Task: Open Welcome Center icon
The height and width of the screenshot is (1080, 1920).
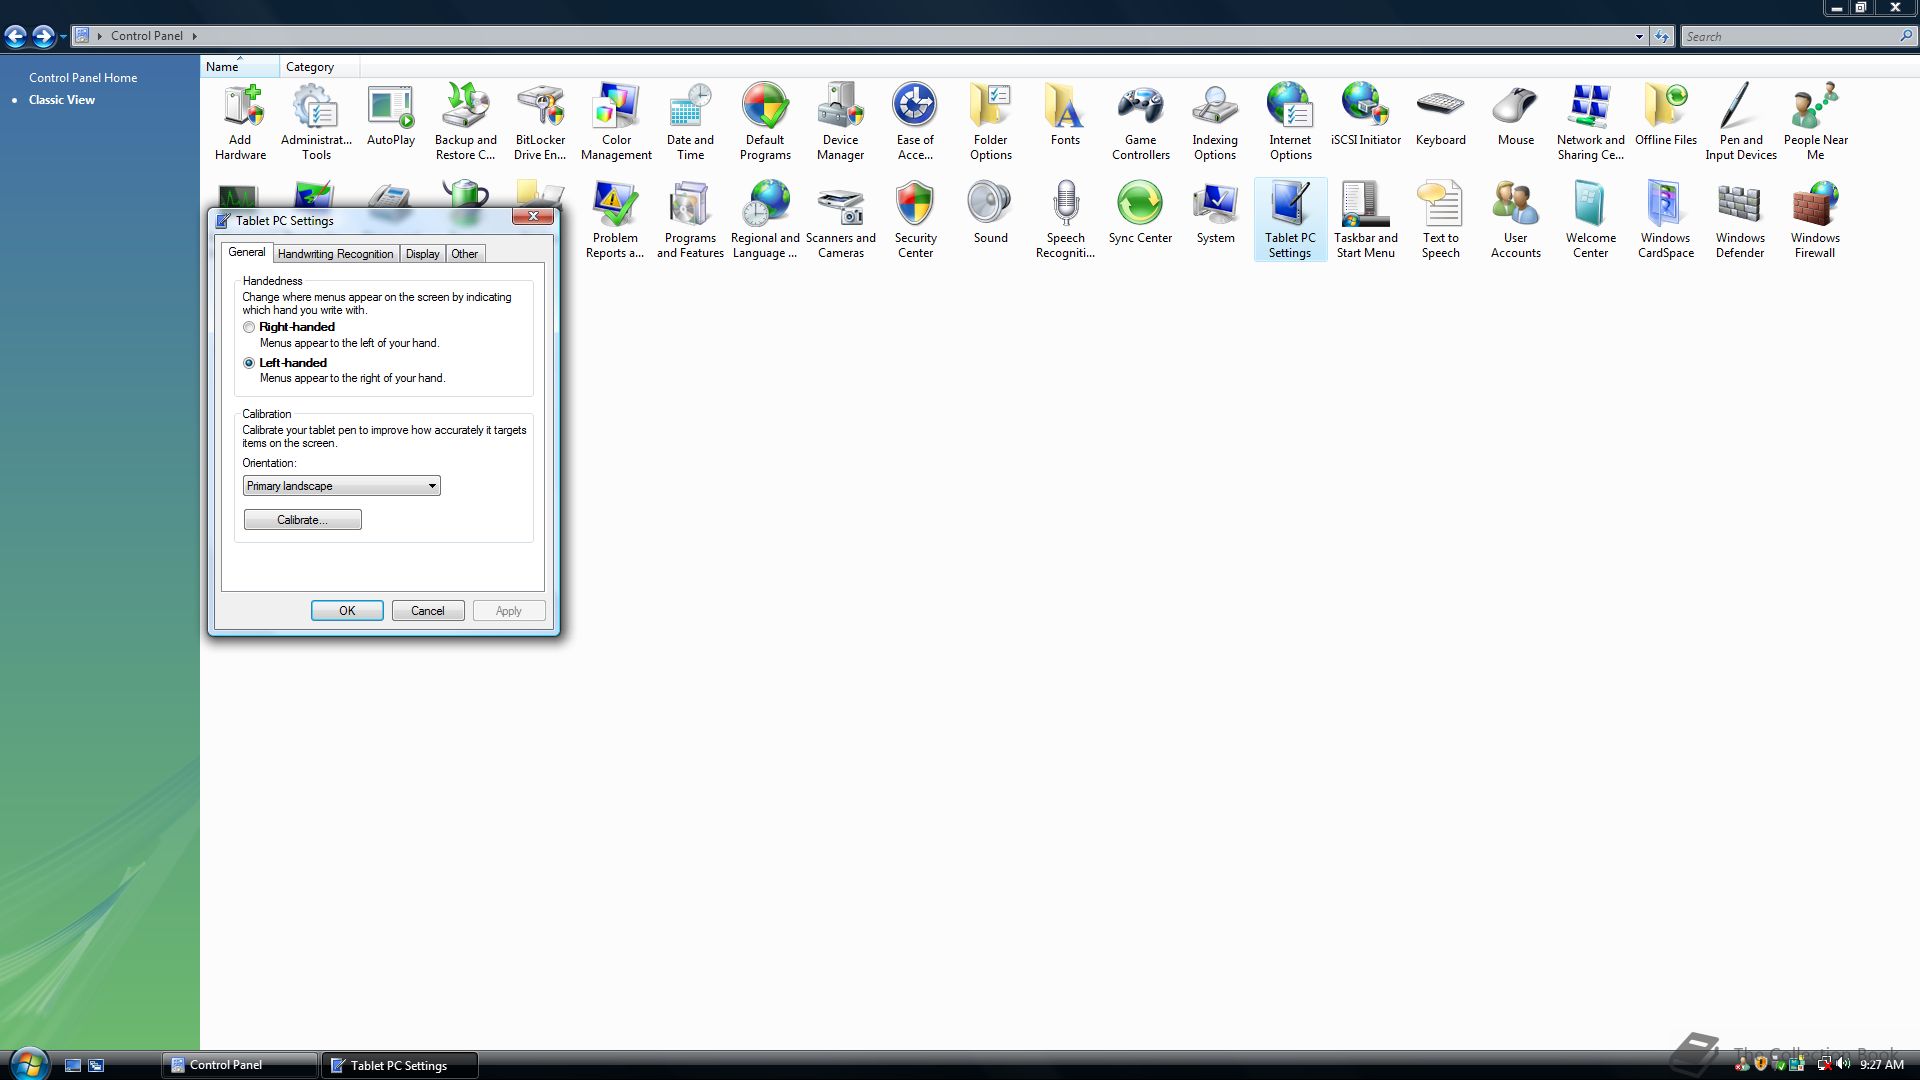Action: [x=1591, y=219]
